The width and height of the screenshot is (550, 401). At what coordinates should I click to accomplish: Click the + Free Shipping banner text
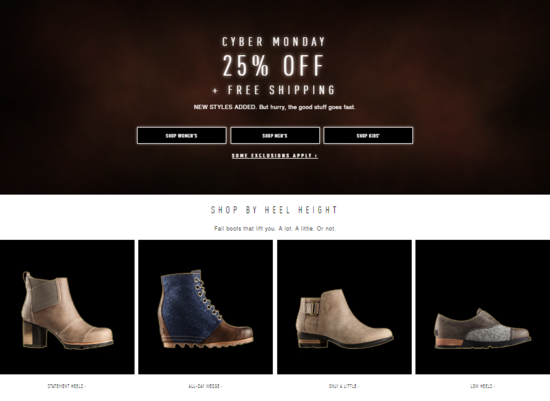click(274, 90)
